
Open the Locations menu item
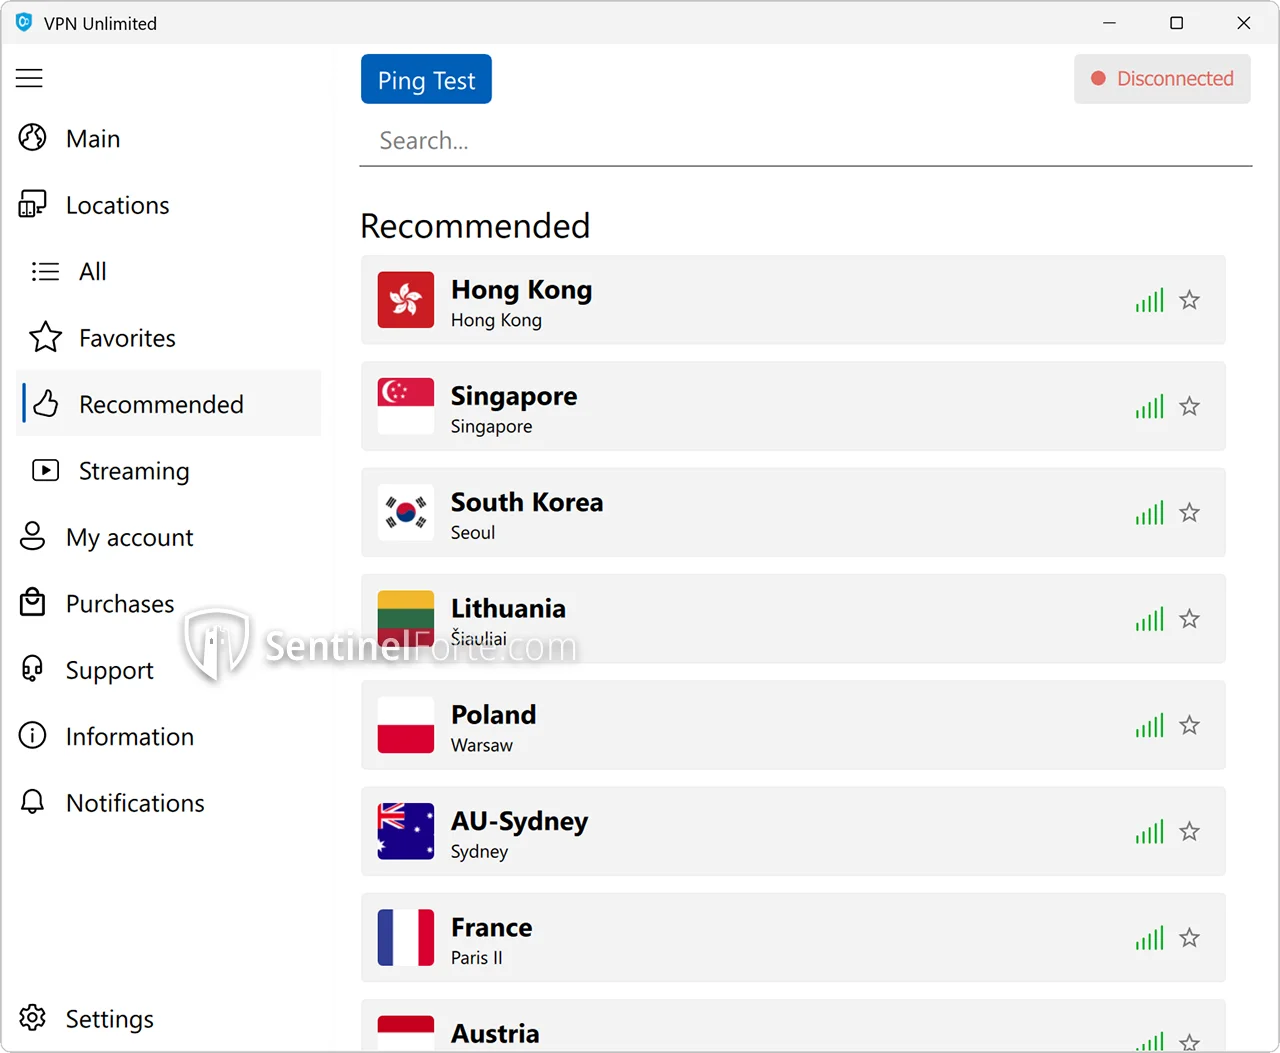pyautogui.click(x=168, y=205)
